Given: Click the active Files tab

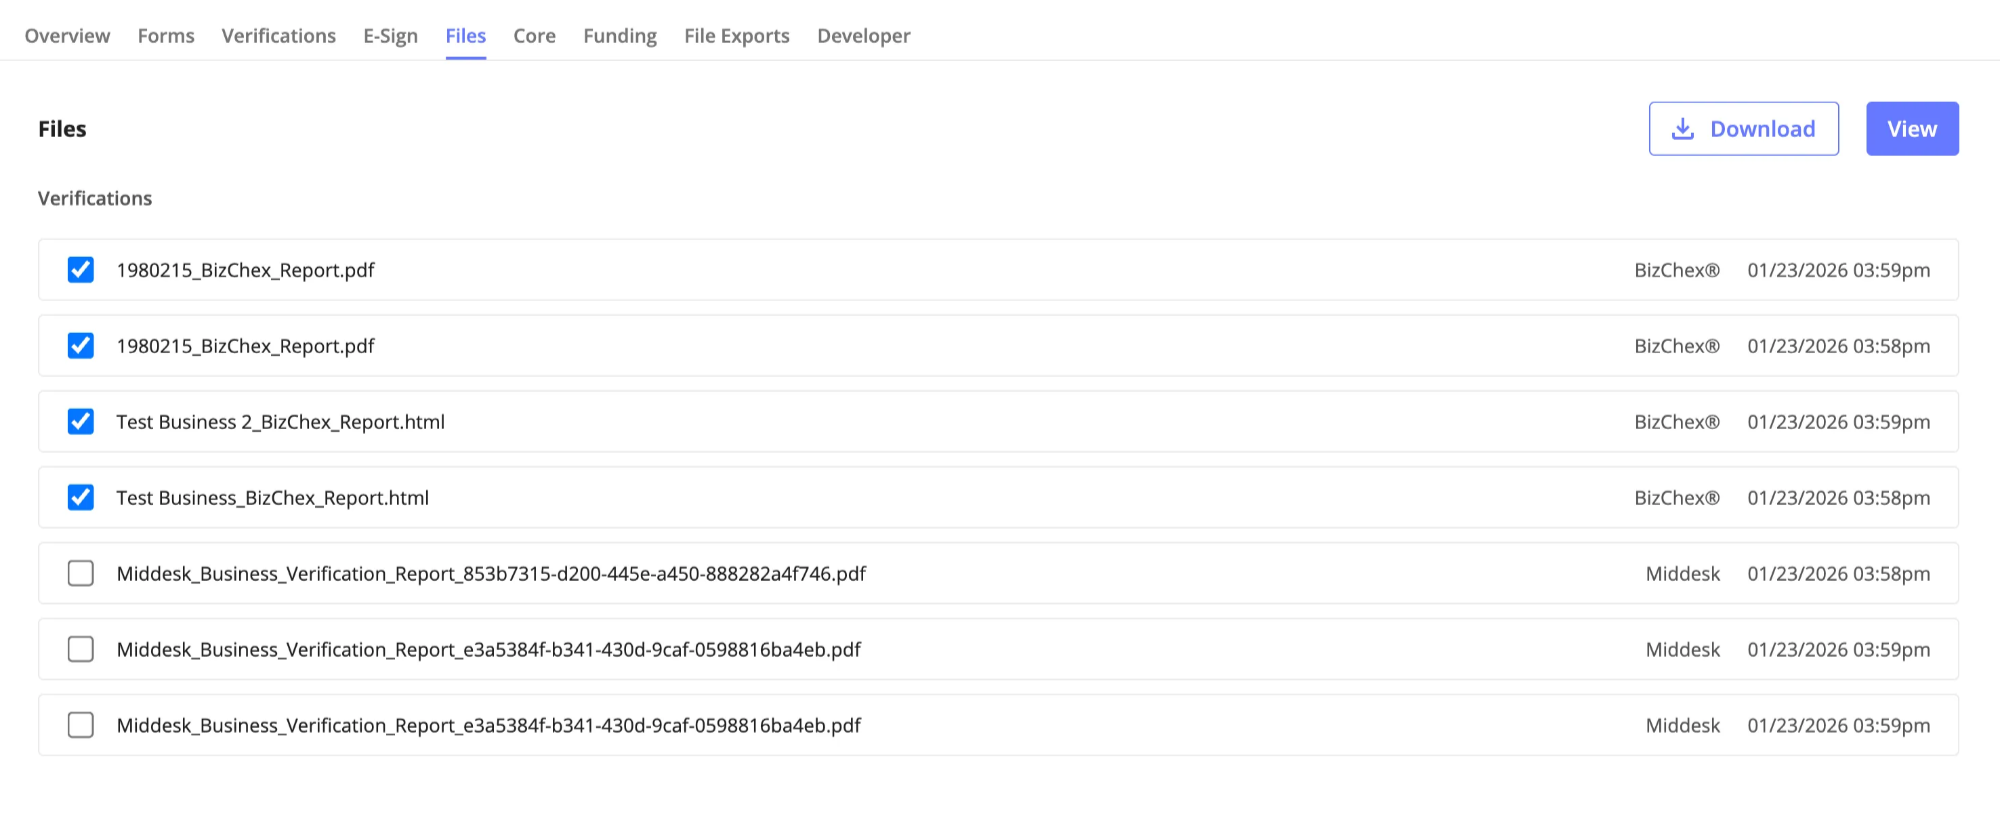Looking at the screenshot, I should [x=465, y=36].
